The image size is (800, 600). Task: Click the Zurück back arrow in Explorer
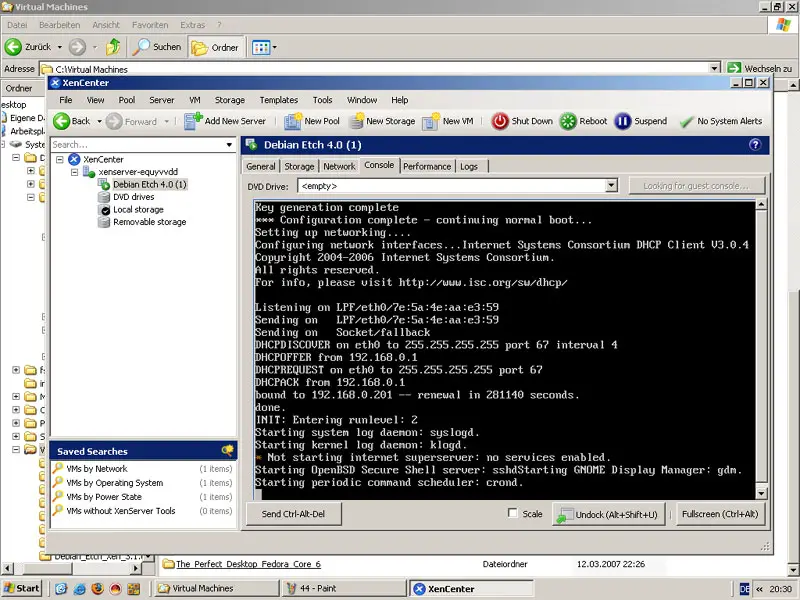[x=13, y=47]
